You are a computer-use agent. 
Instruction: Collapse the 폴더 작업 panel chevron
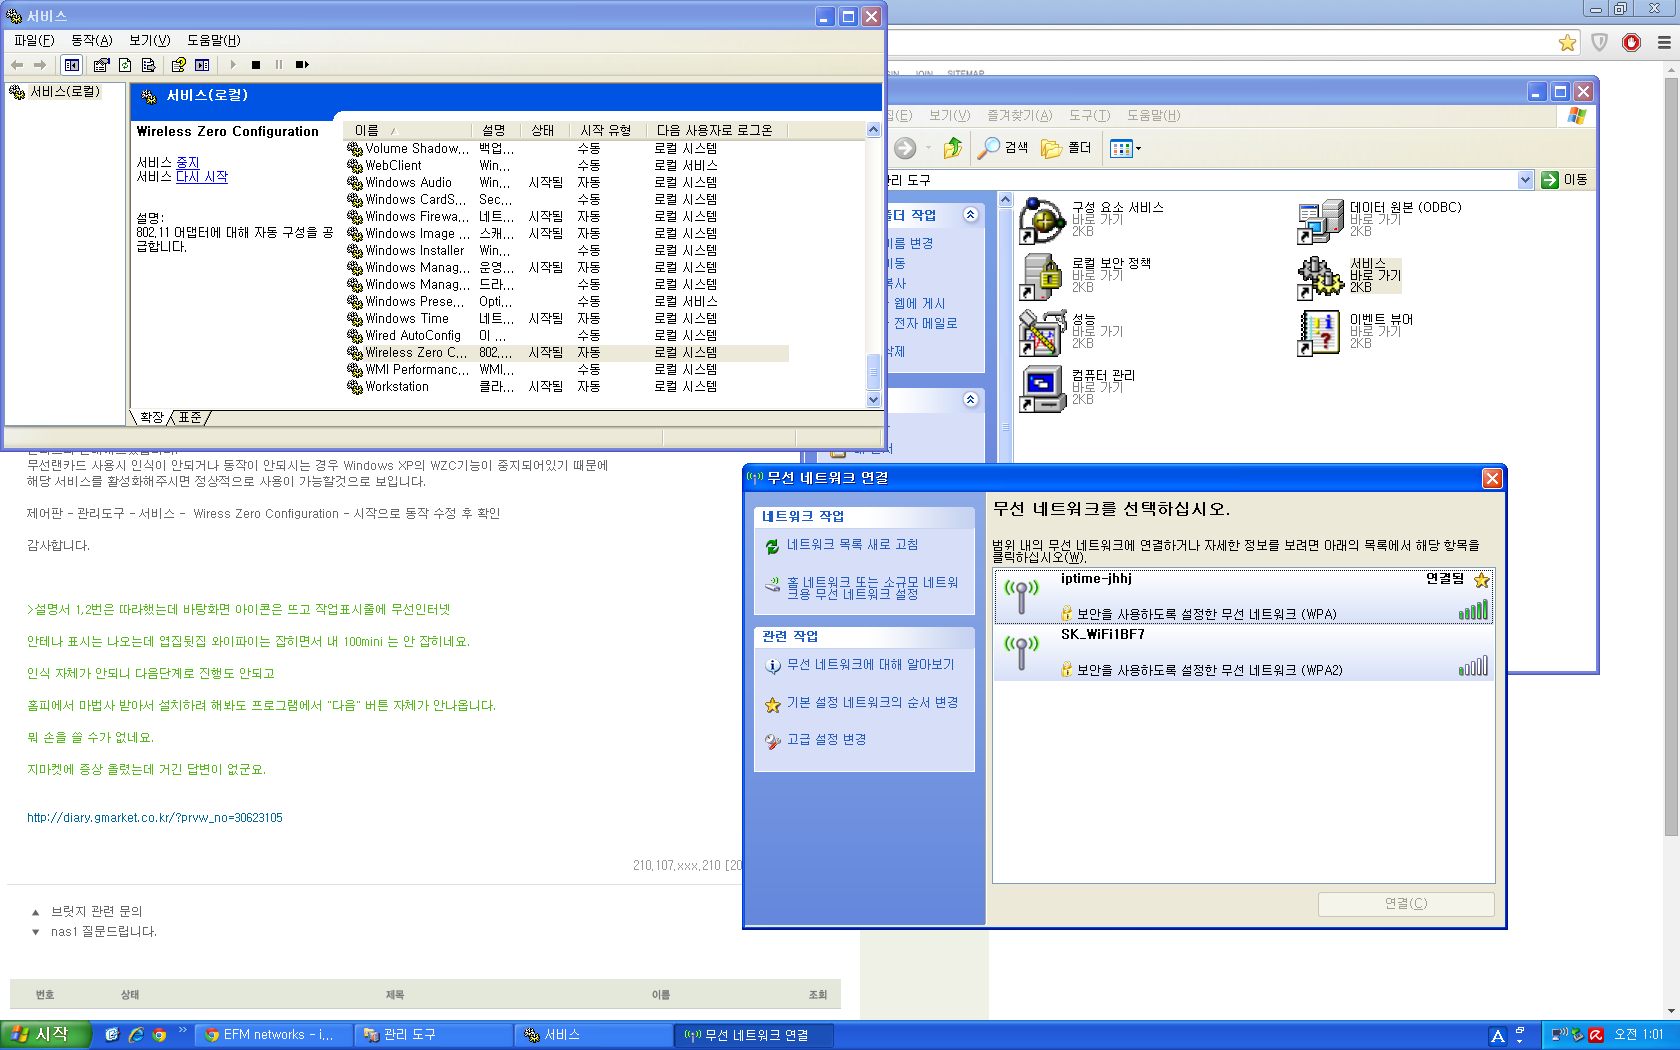[970, 214]
